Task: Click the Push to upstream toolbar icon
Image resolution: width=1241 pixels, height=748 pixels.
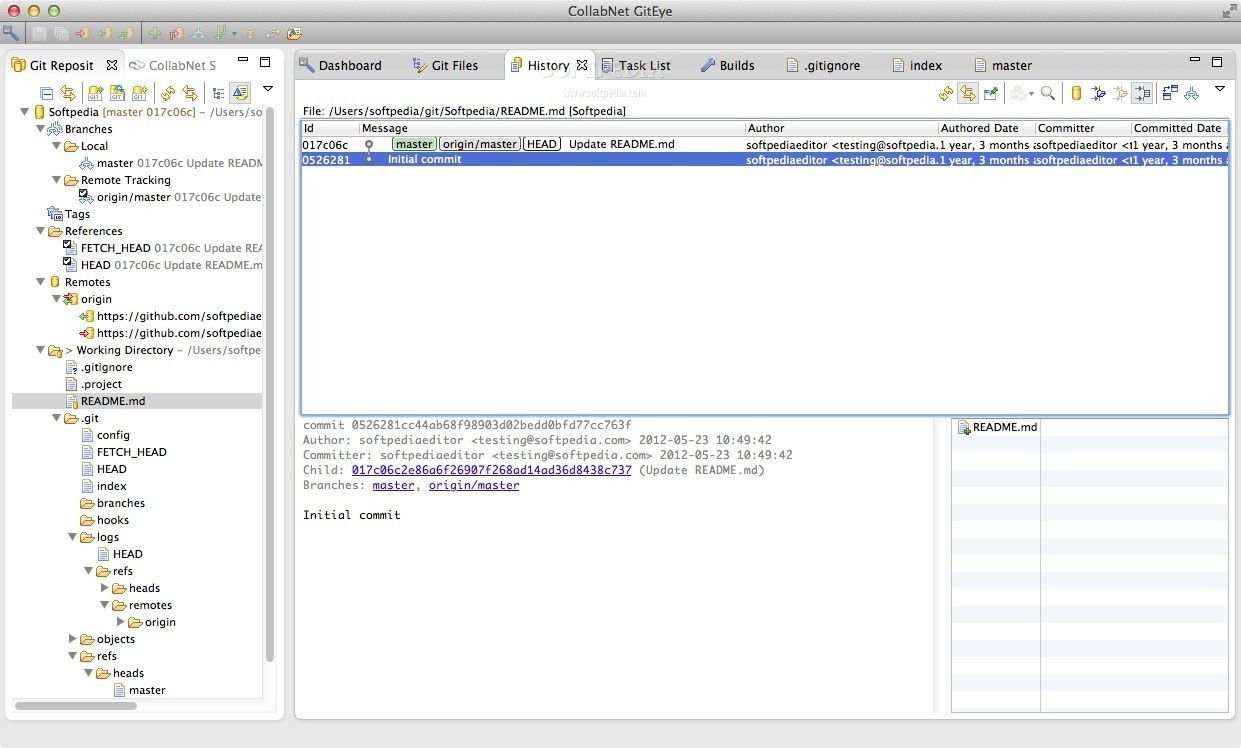Action: pyautogui.click(x=82, y=33)
